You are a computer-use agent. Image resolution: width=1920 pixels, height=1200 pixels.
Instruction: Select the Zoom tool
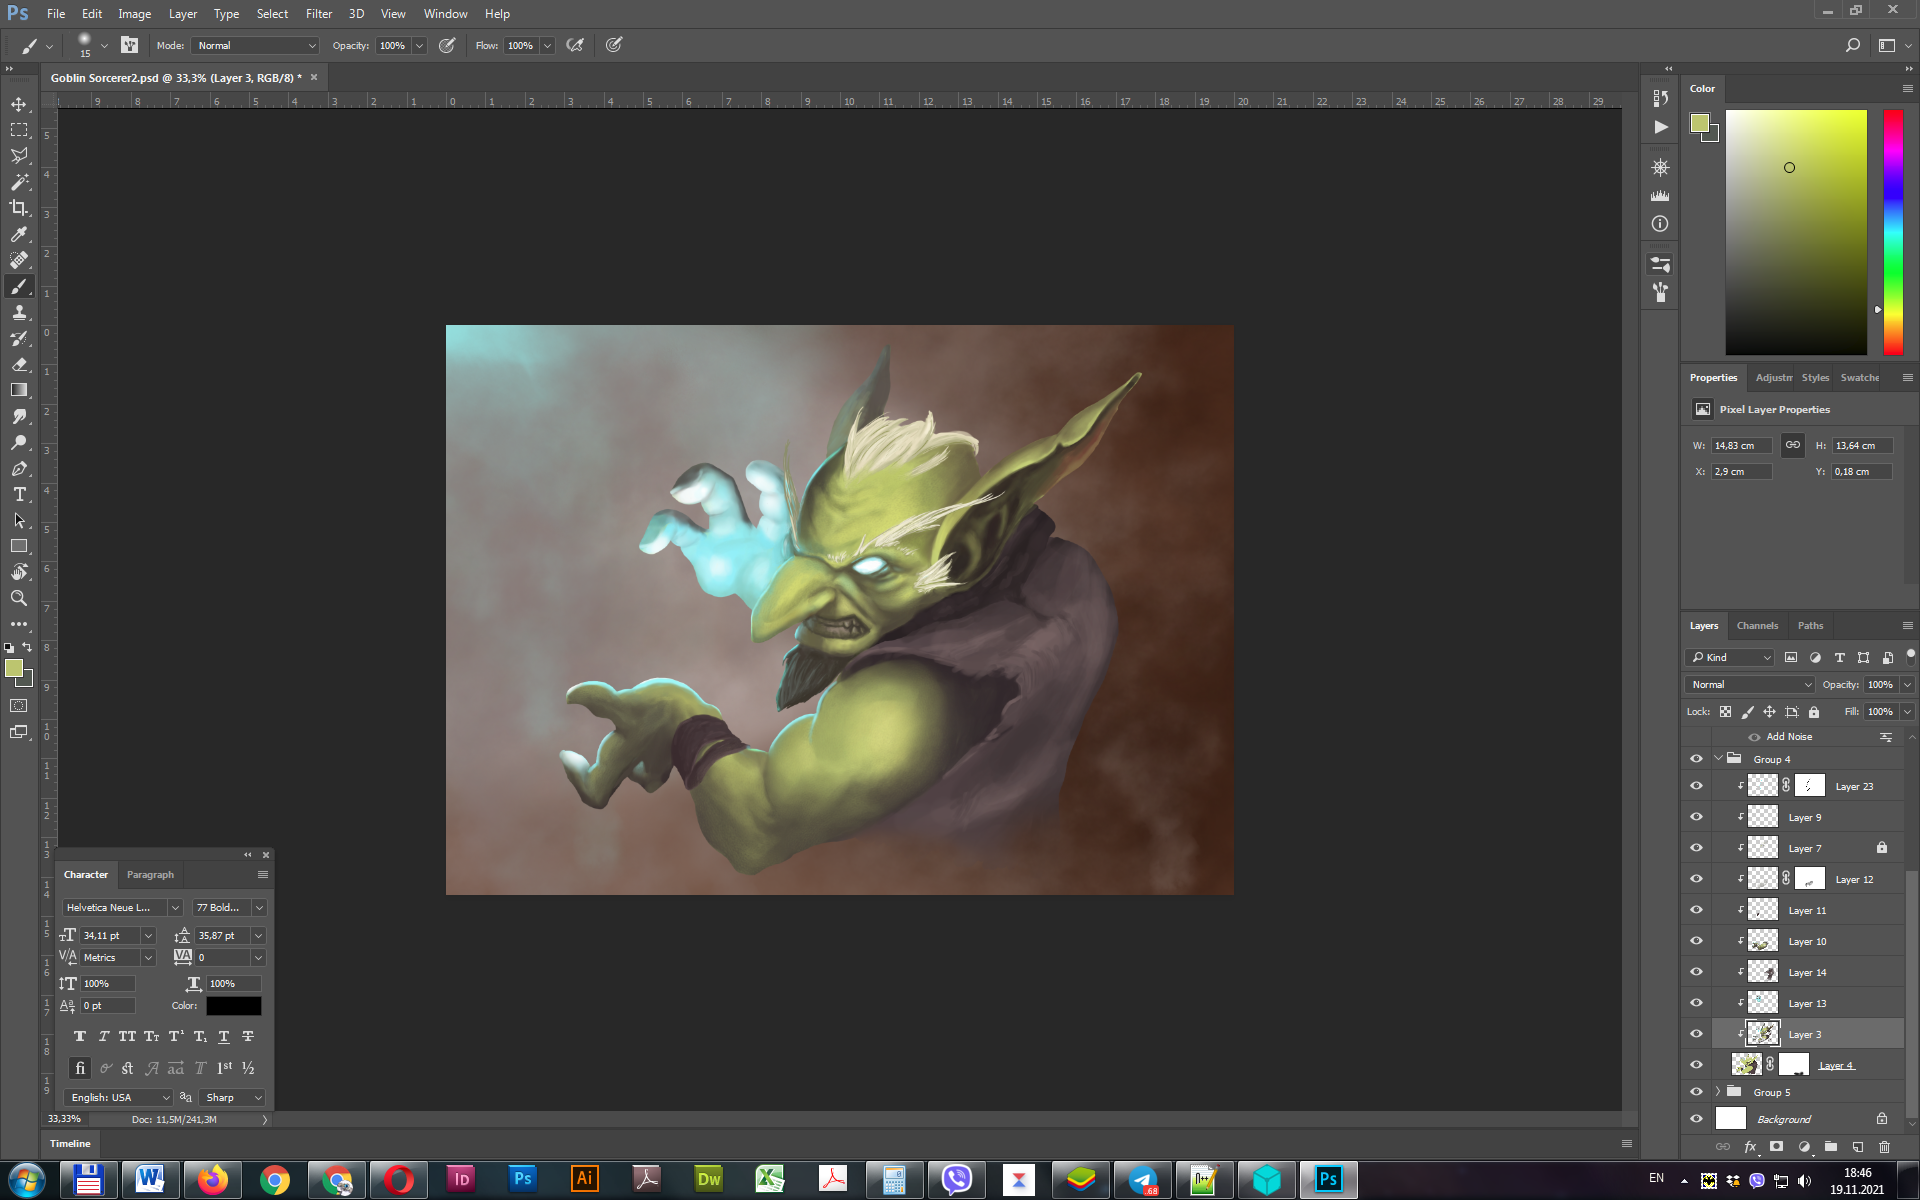click(19, 598)
